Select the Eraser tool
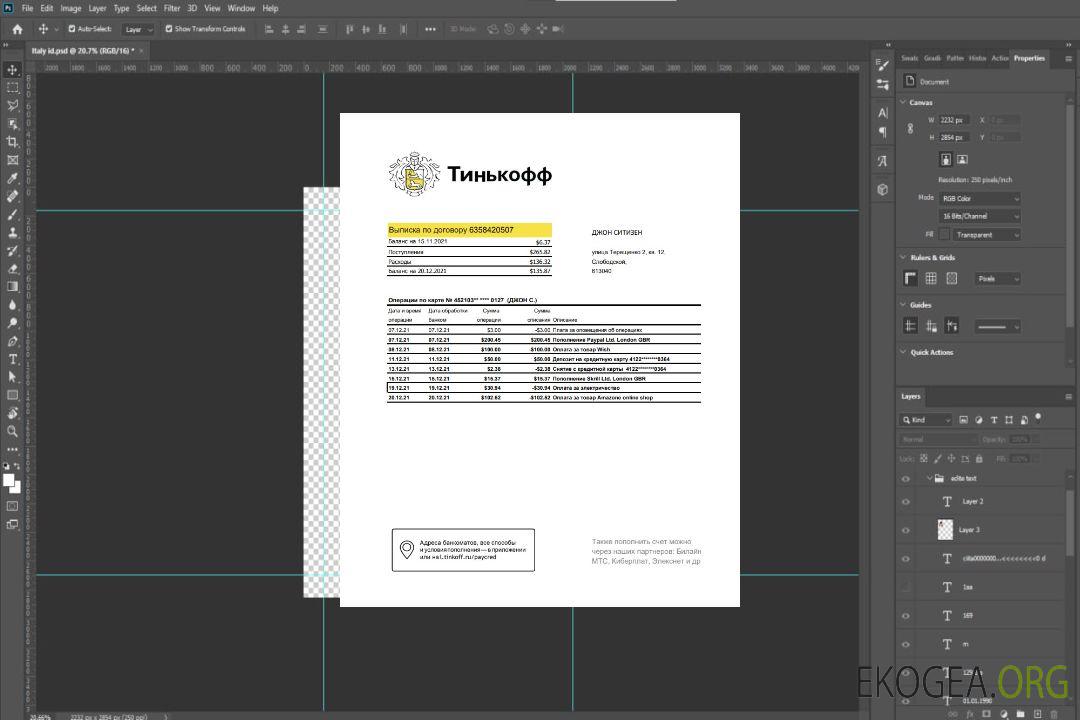 (12, 268)
